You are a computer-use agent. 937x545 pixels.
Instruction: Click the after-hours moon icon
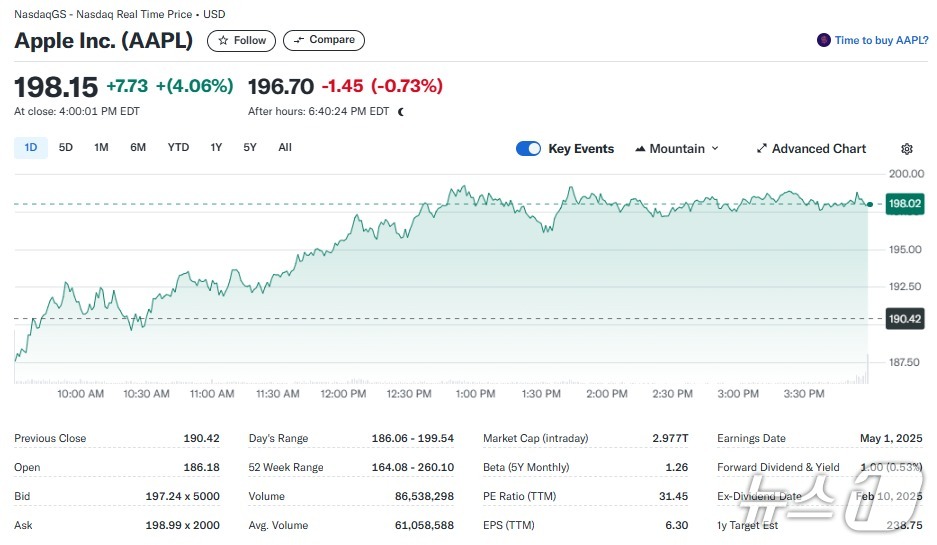click(401, 112)
